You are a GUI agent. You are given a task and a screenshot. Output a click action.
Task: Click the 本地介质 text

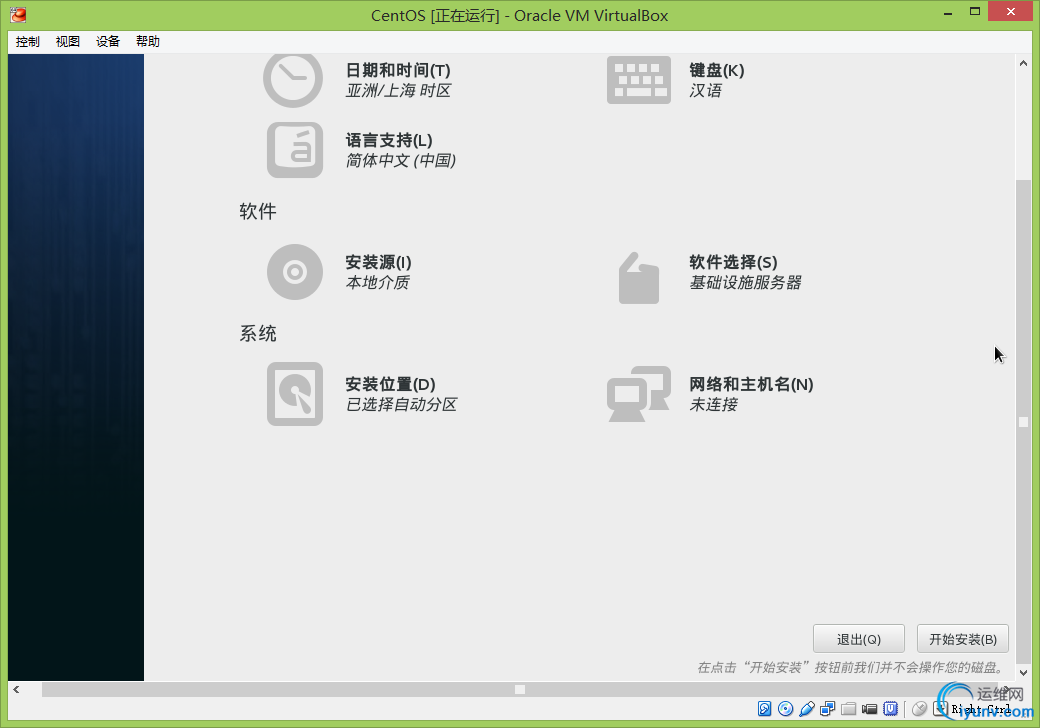[377, 283]
